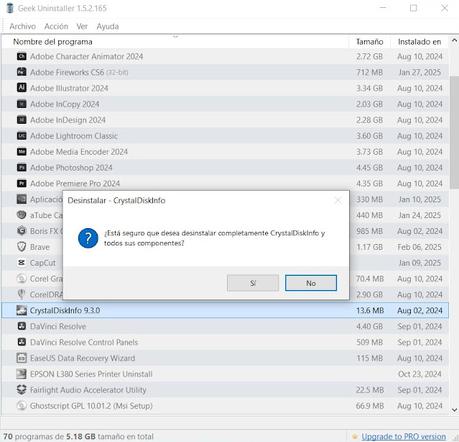Click the 70 programas status bar text
The width and height of the screenshot is (459, 442).
click(78, 436)
